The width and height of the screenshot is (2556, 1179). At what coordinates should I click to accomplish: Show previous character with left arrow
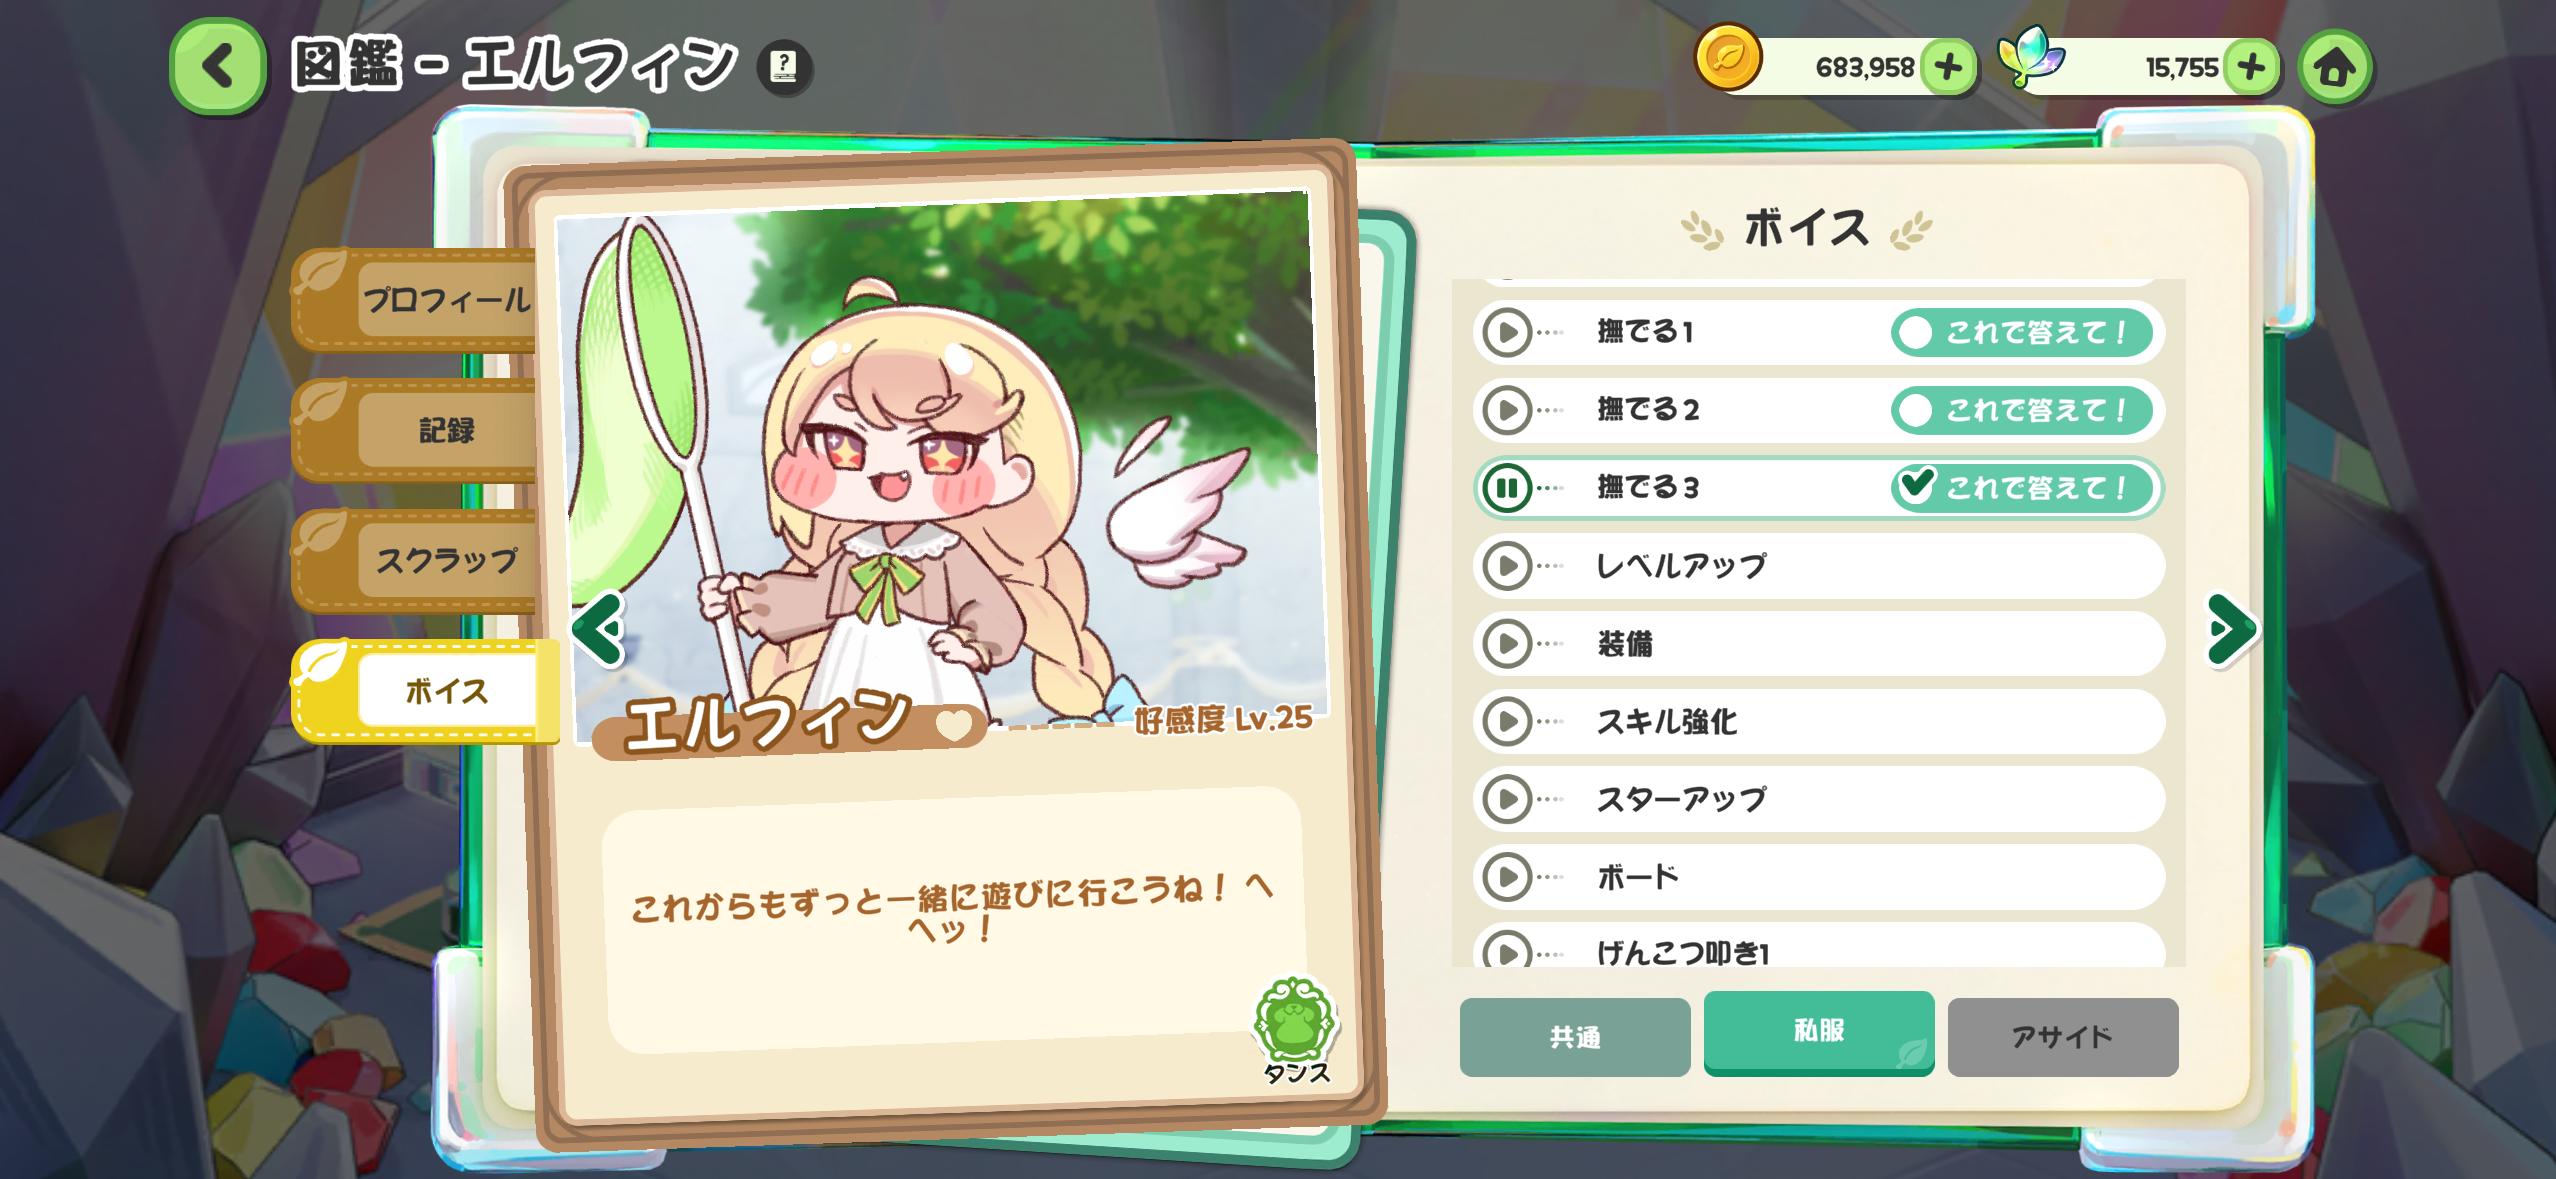coord(598,629)
